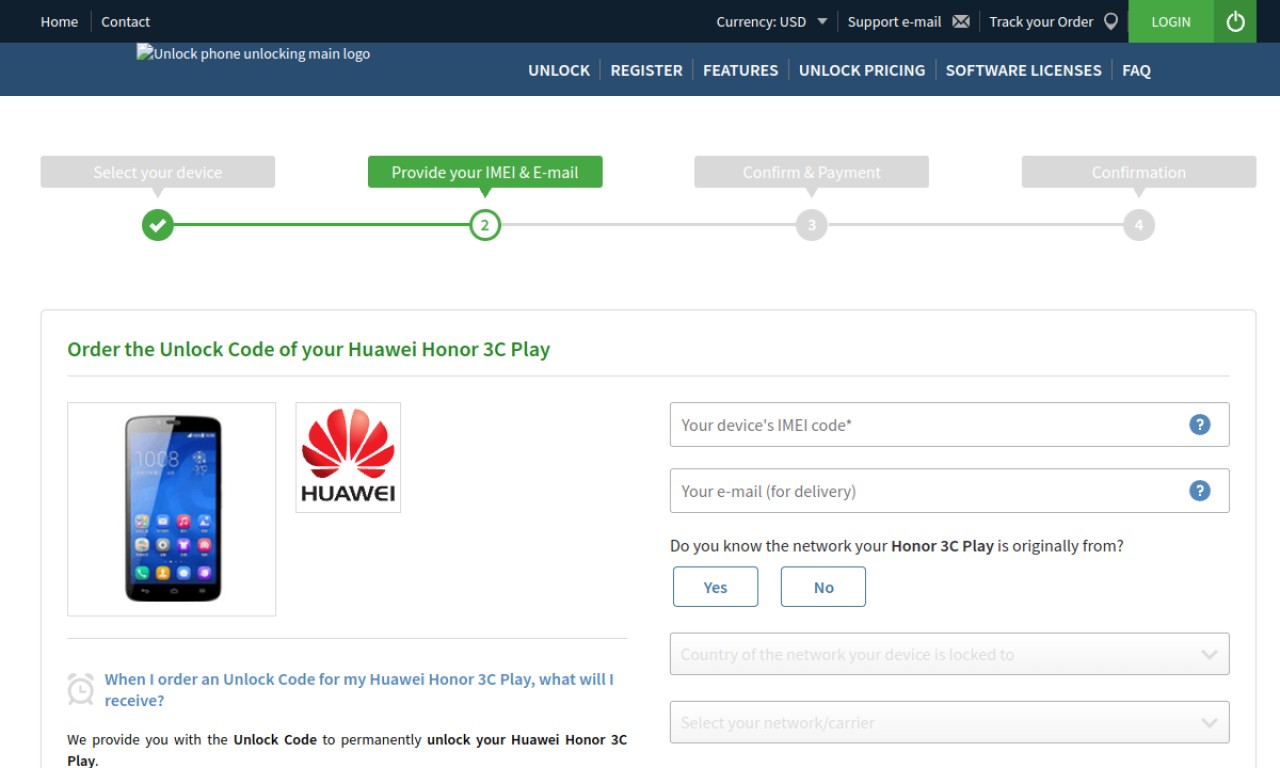Click the Support e-mail link text
The image size is (1280, 768).
pos(894,21)
